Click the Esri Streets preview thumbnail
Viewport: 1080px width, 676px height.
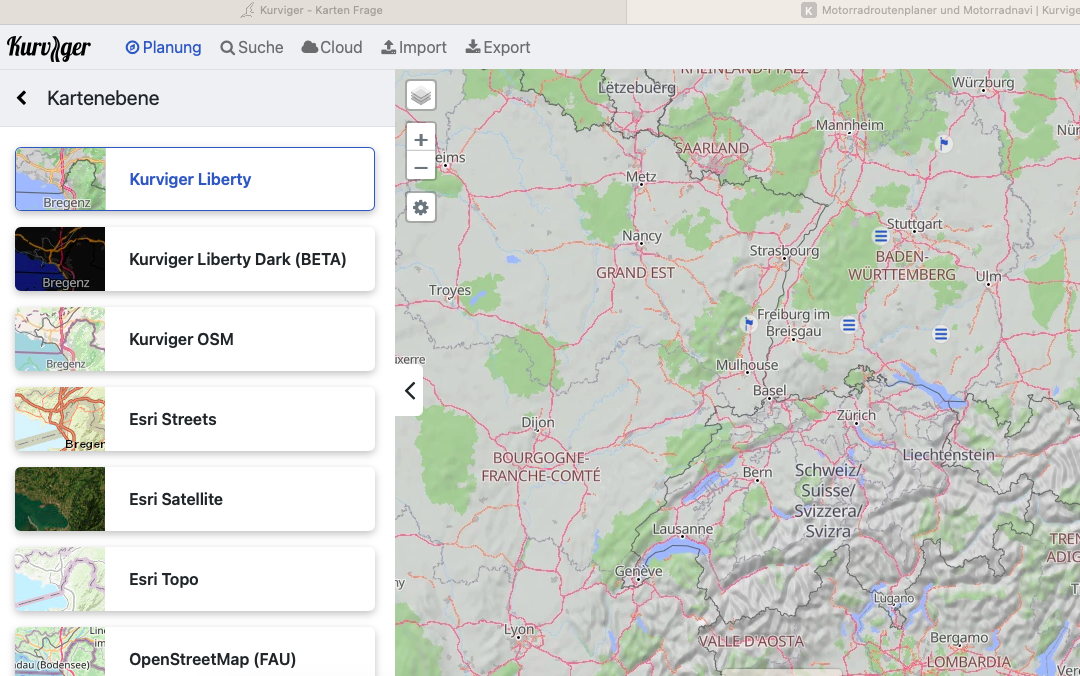pos(60,419)
